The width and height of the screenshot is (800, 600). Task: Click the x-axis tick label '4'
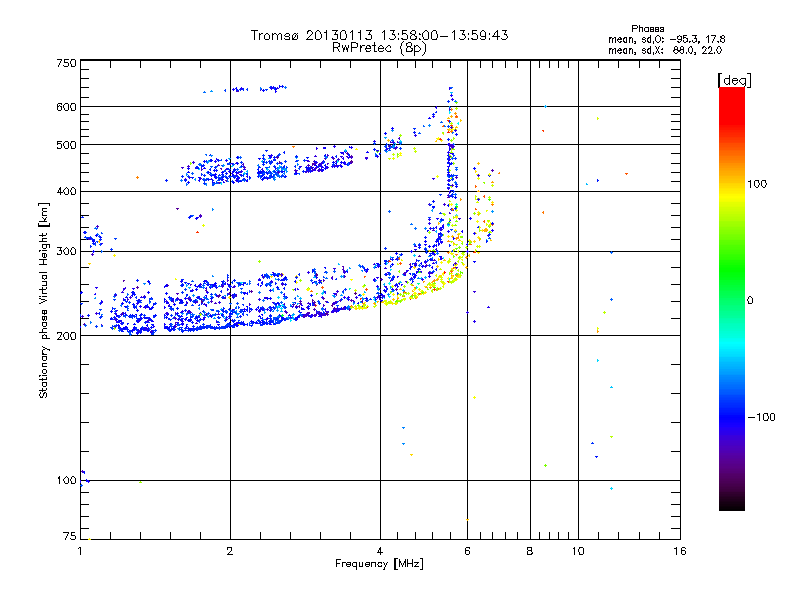pos(380,551)
